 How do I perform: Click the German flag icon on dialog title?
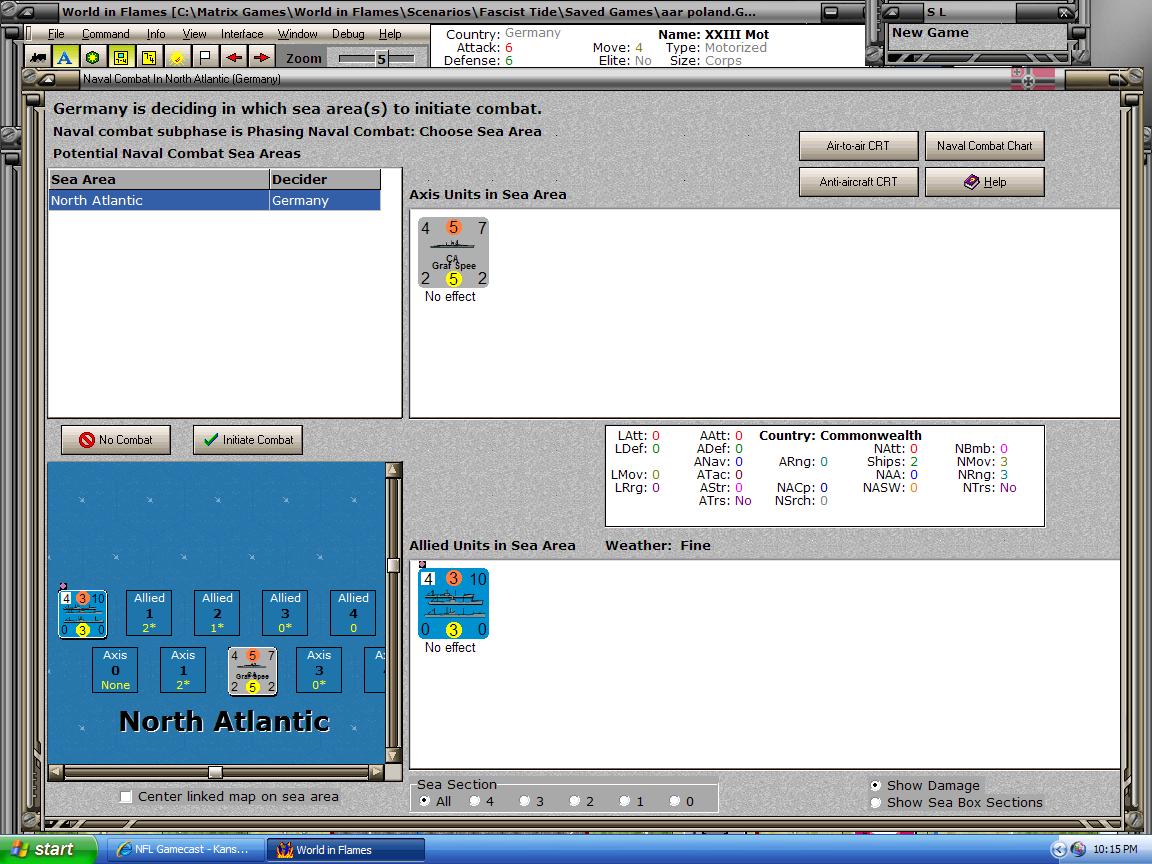1032,79
